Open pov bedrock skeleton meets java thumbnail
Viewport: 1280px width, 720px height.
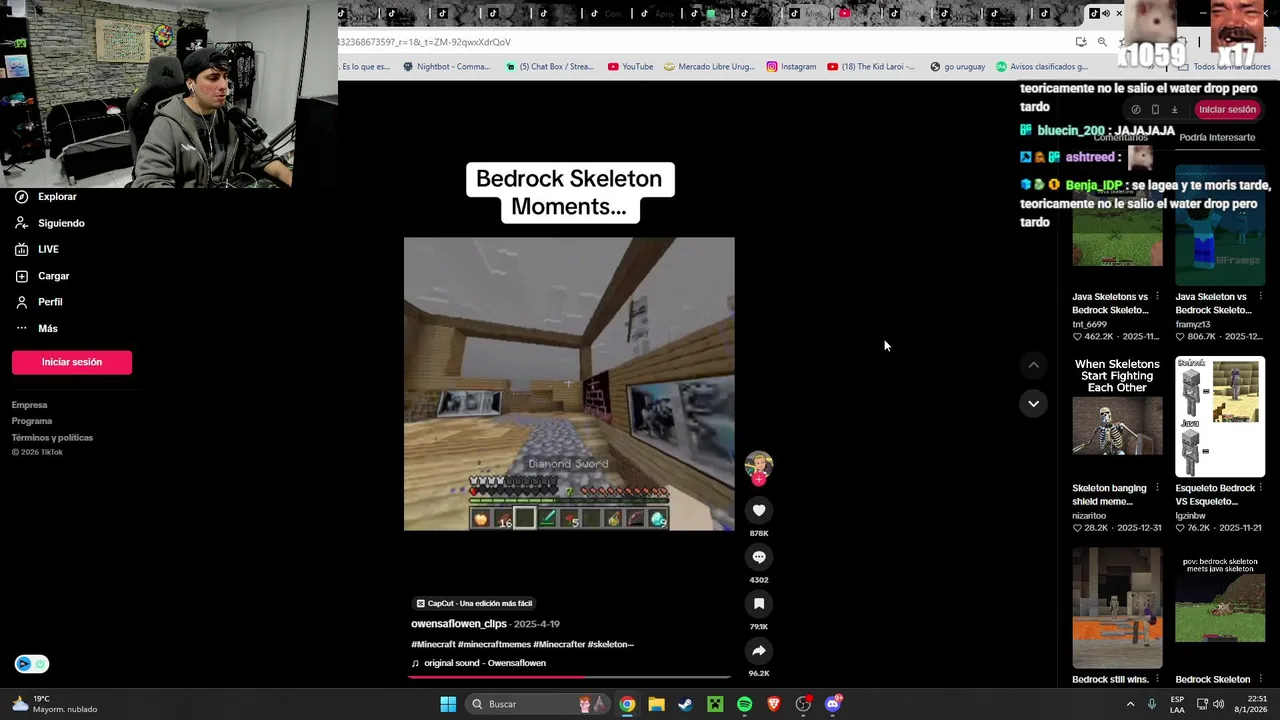[1220, 608]
